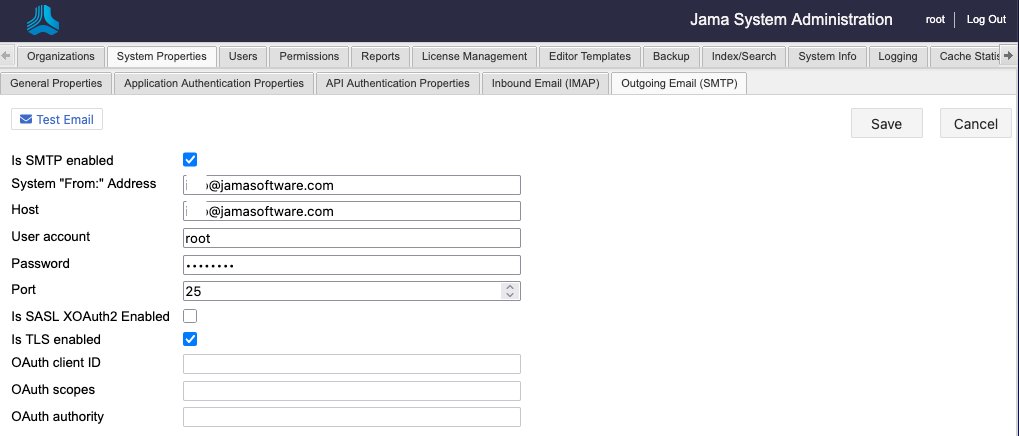This screenshot has height=436, width=1019.
Task: Click the right tab scroll arrow
Action: (1009, 56)
